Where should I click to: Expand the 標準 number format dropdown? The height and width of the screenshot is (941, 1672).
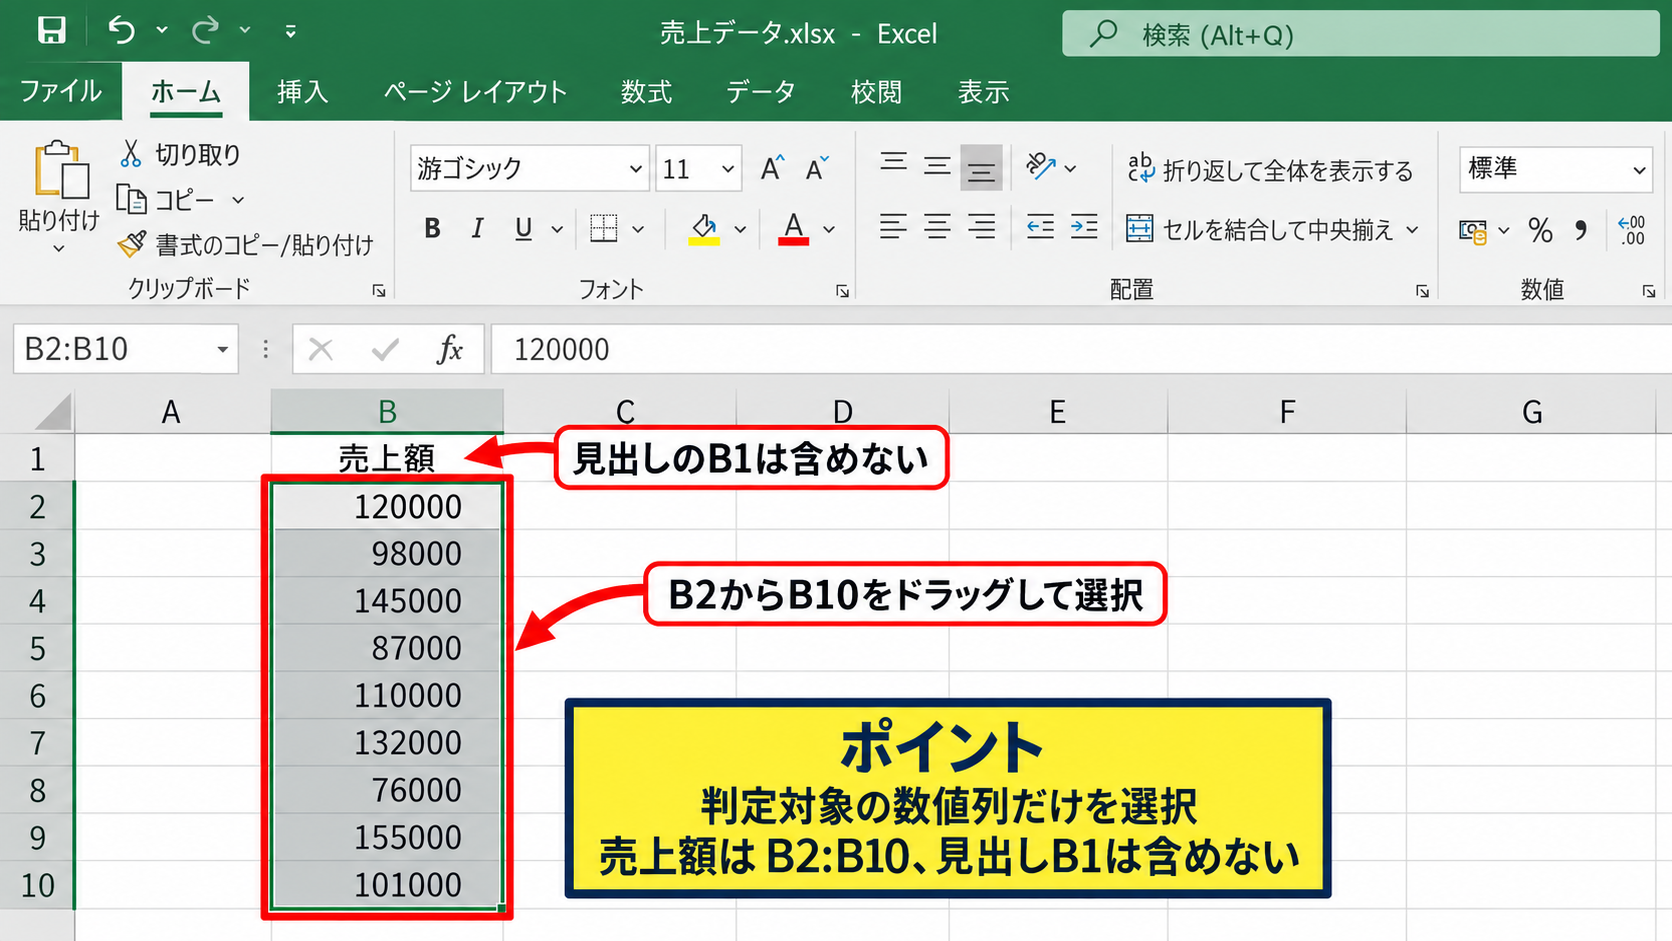[1638, 169]
